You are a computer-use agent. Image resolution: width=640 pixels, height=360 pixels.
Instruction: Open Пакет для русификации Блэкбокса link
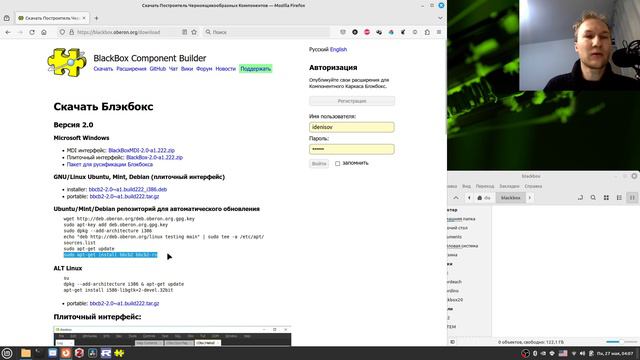110,164
